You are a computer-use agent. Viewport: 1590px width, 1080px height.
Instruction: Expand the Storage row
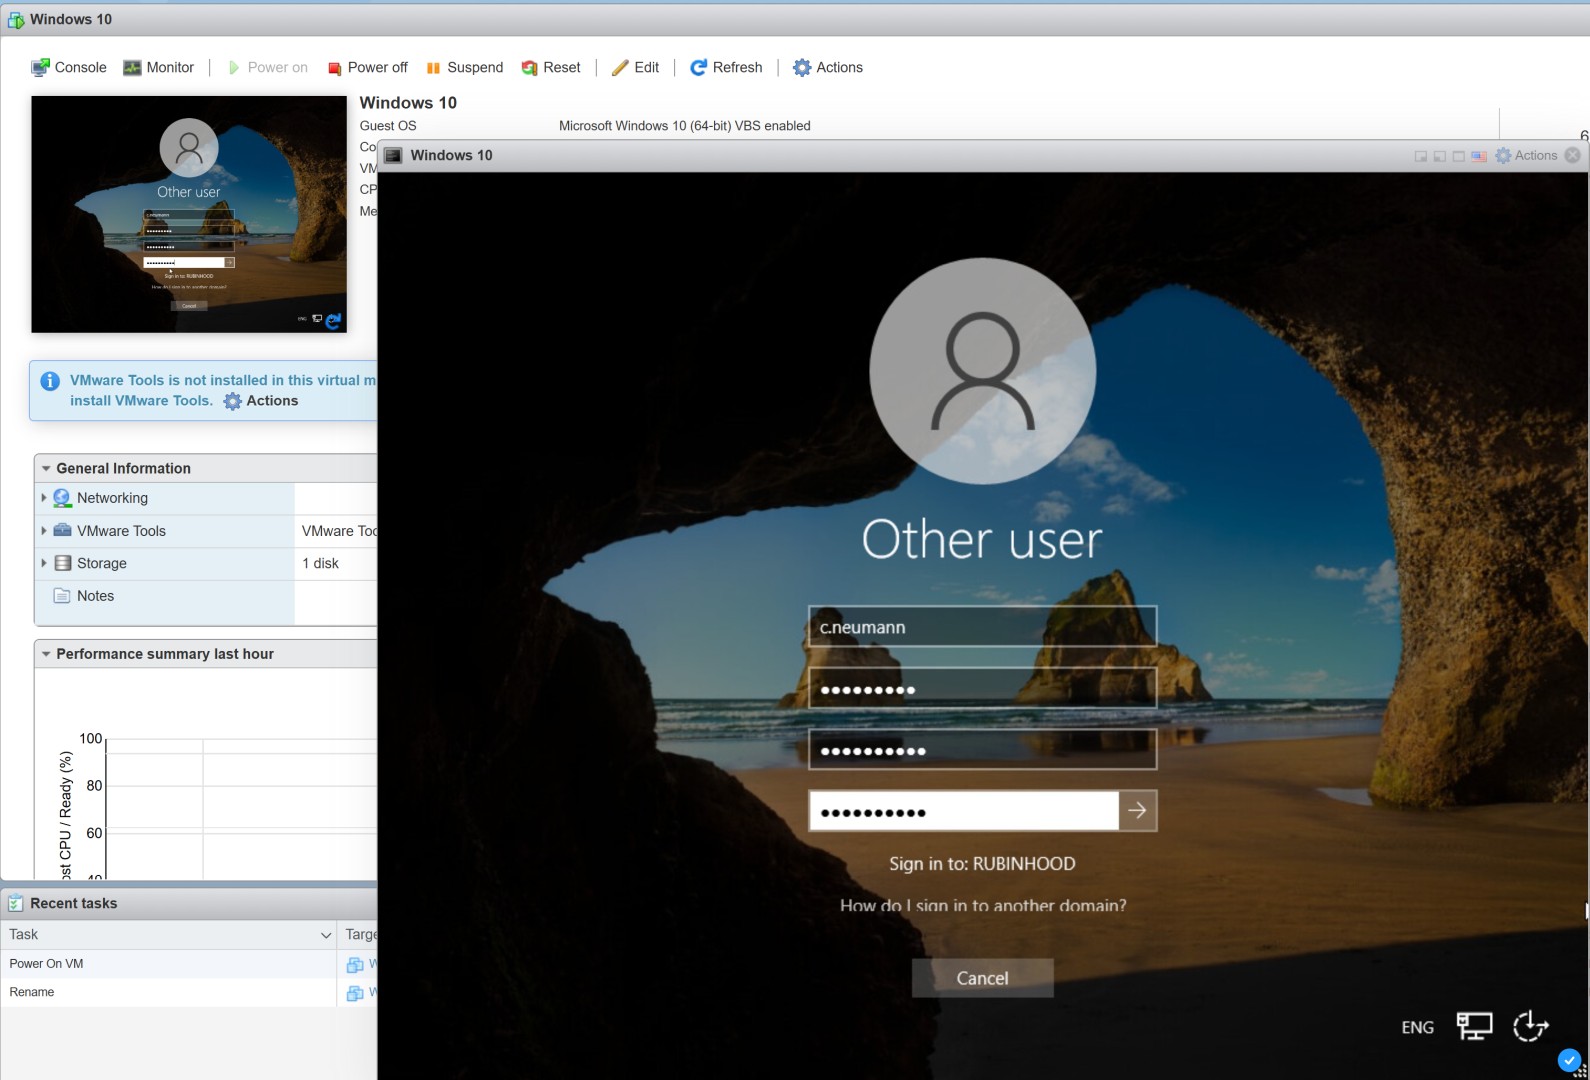(x=43, y=563)
